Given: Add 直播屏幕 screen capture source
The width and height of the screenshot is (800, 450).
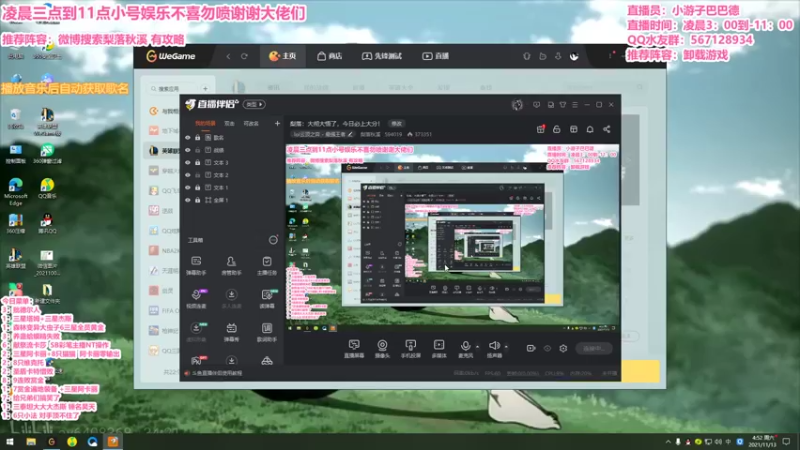Looking at the screenshot, I should (354, 349).
